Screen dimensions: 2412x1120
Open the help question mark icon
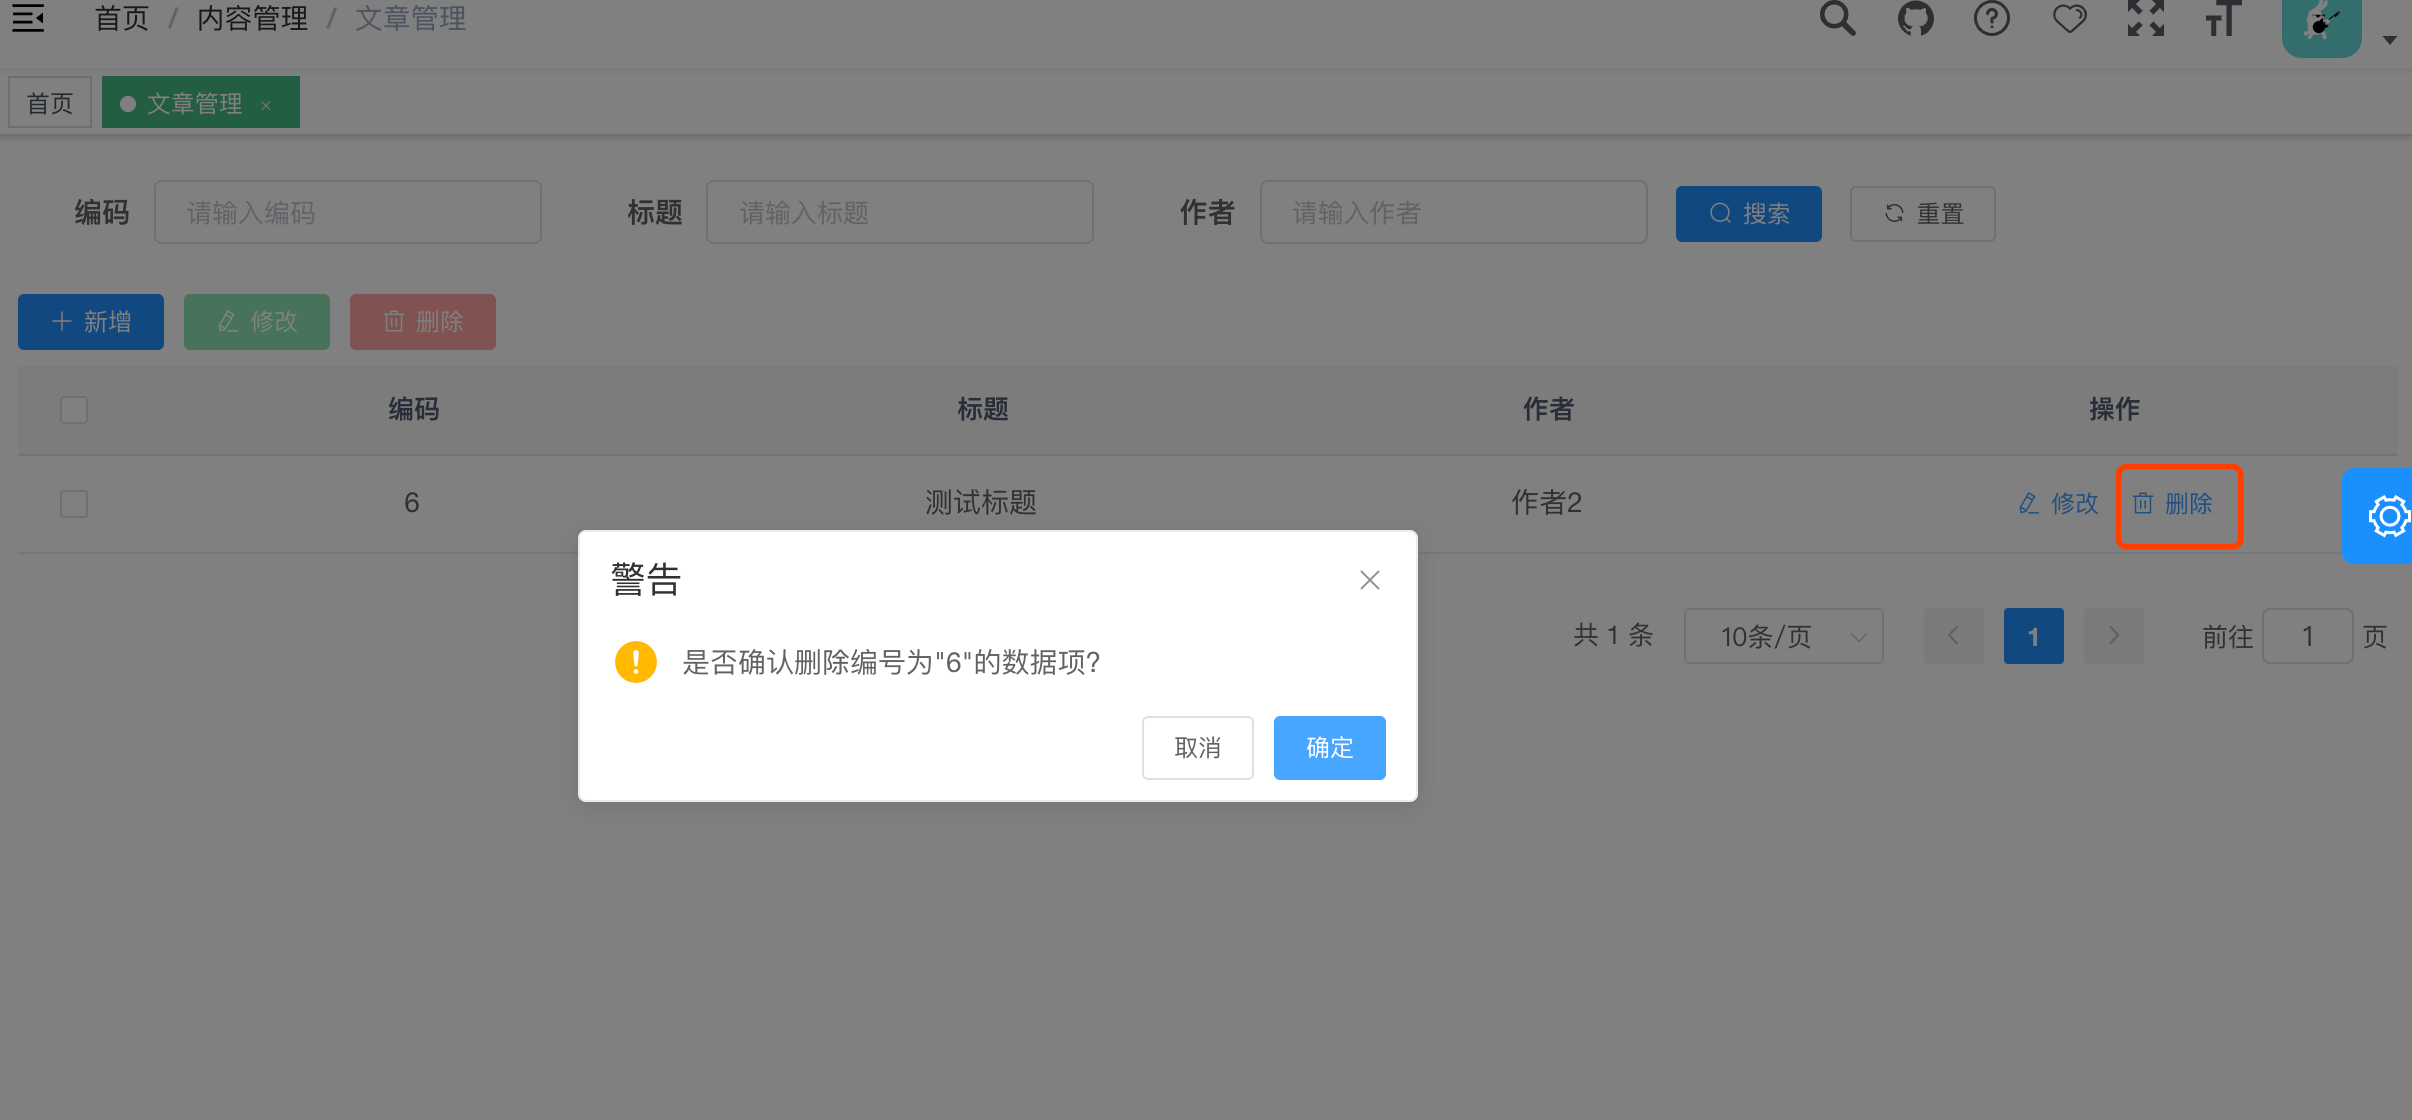[x=1991, y=18]
